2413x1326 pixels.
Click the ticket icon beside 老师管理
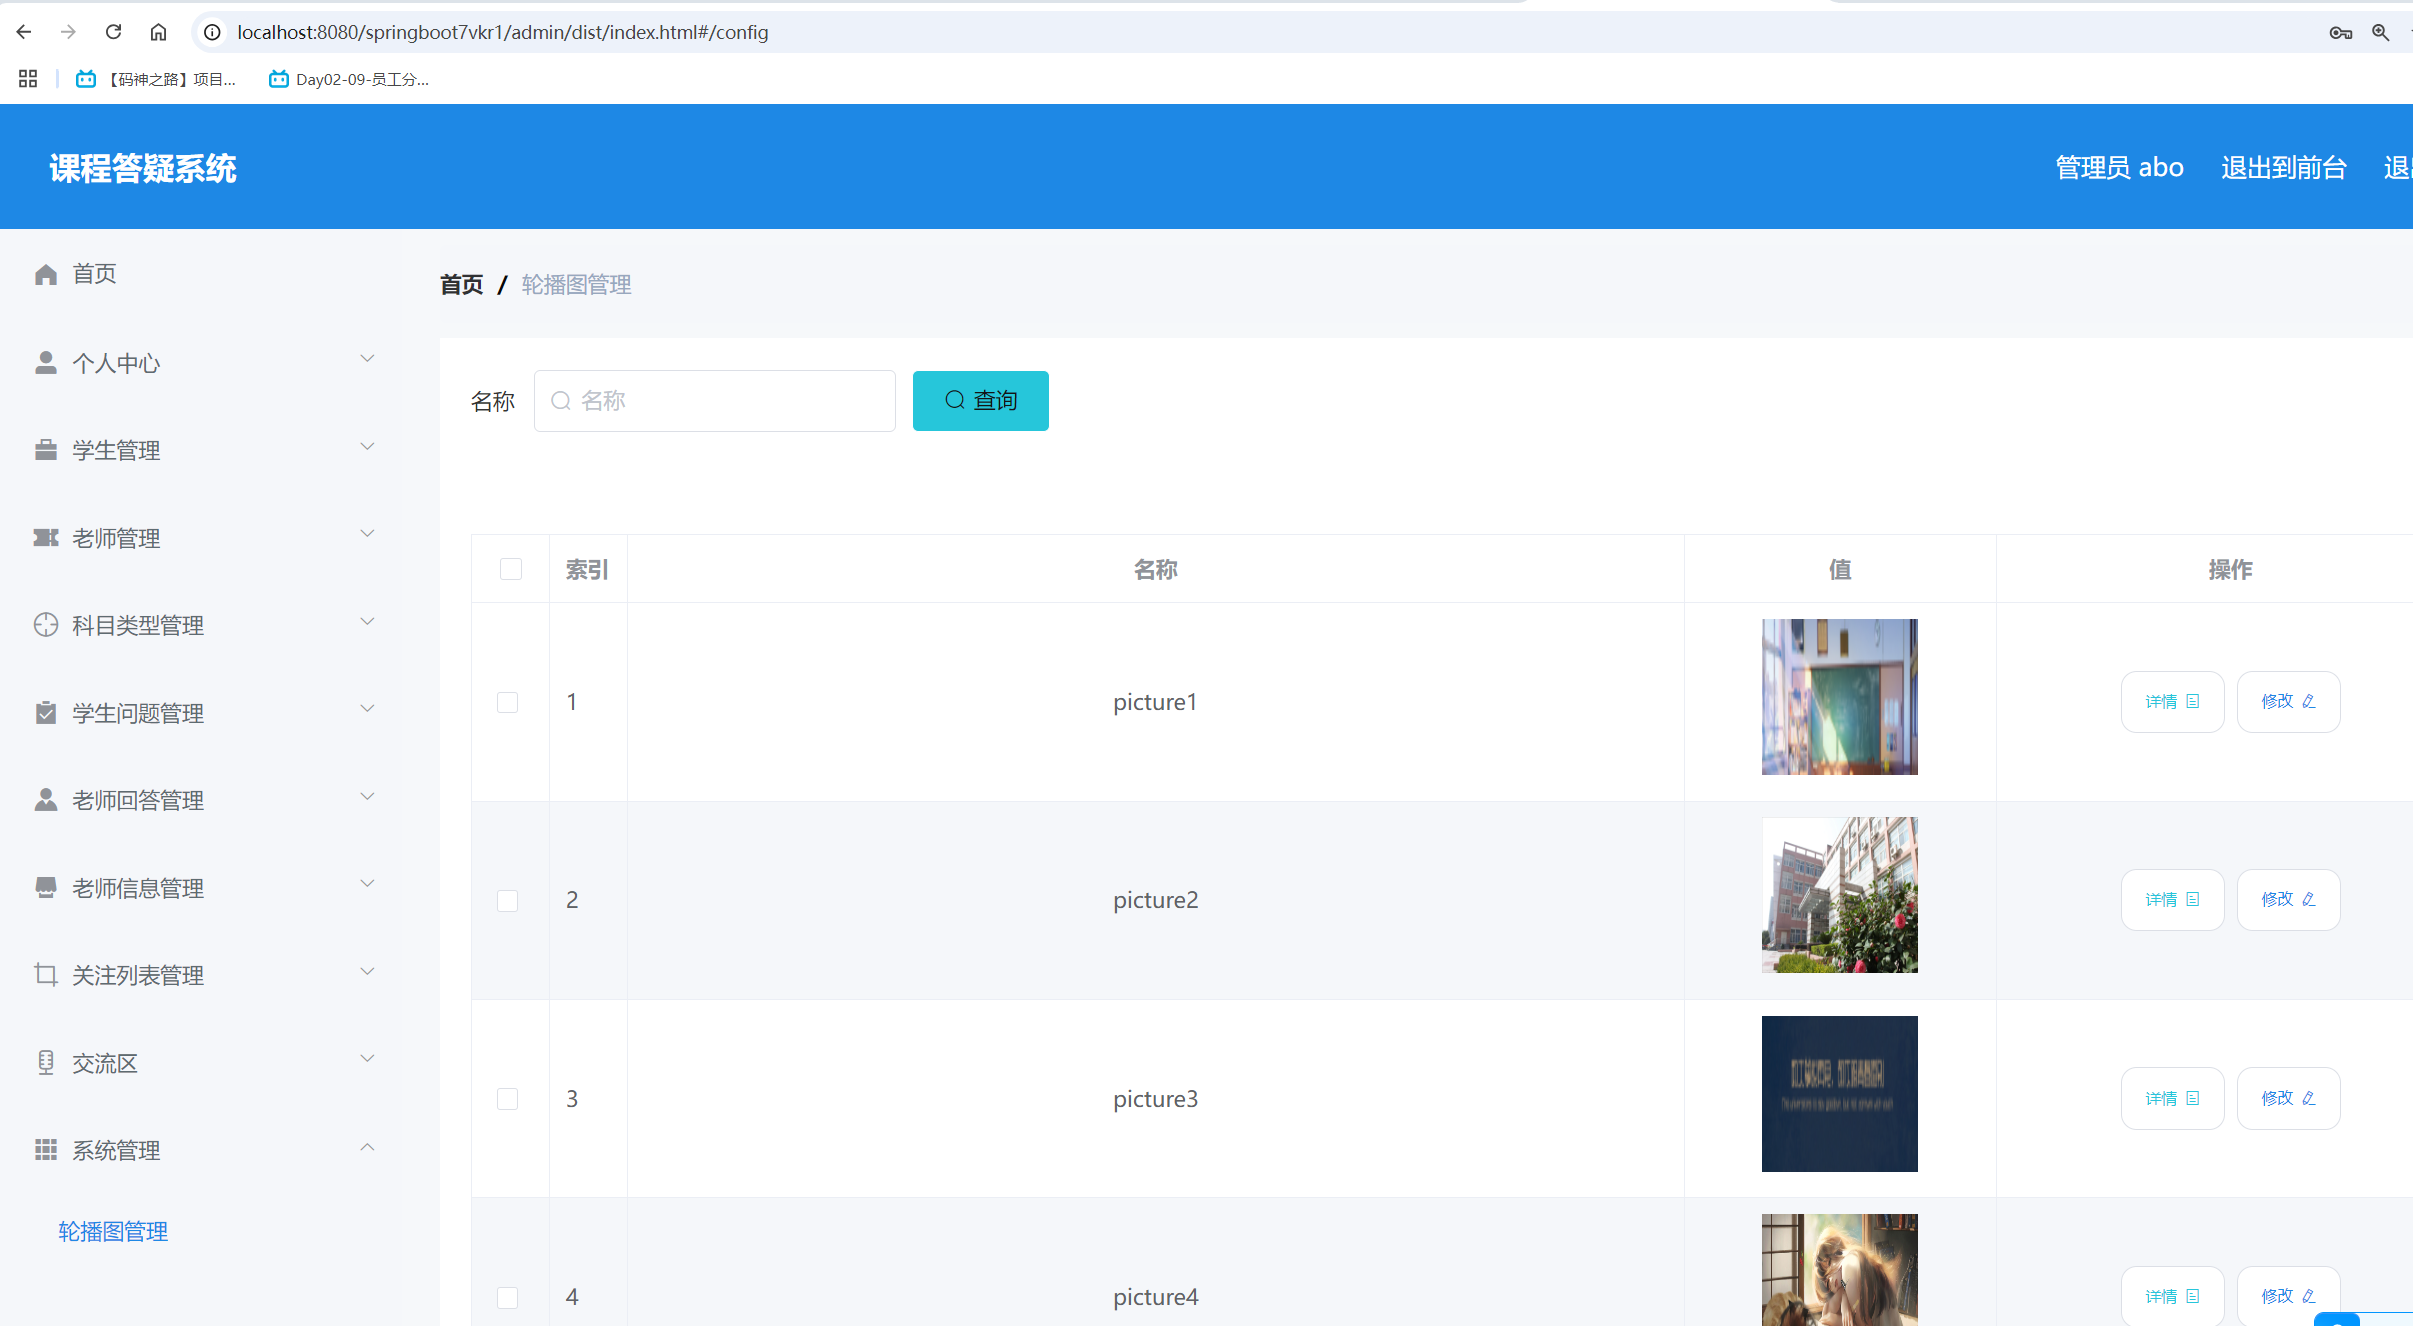coord(46,538)
